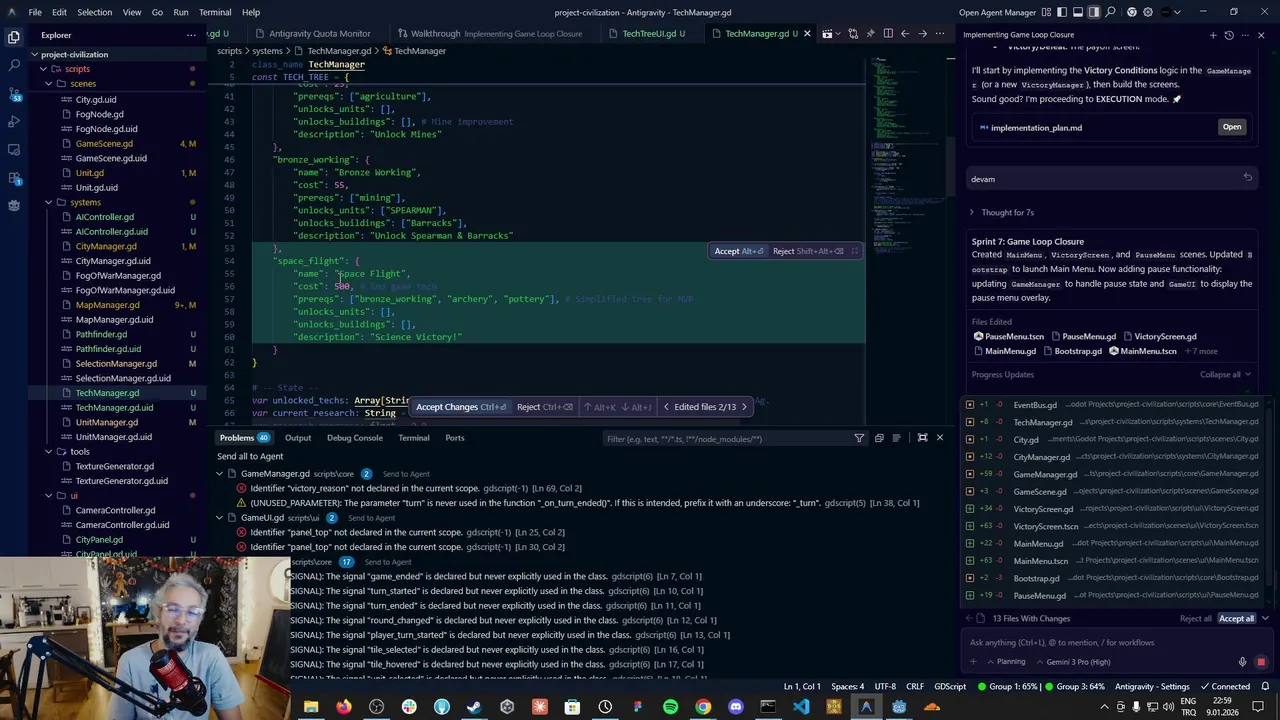The image size is (1280, 720).
Task: Go to next edited file arrow
Action: [744, 407]
